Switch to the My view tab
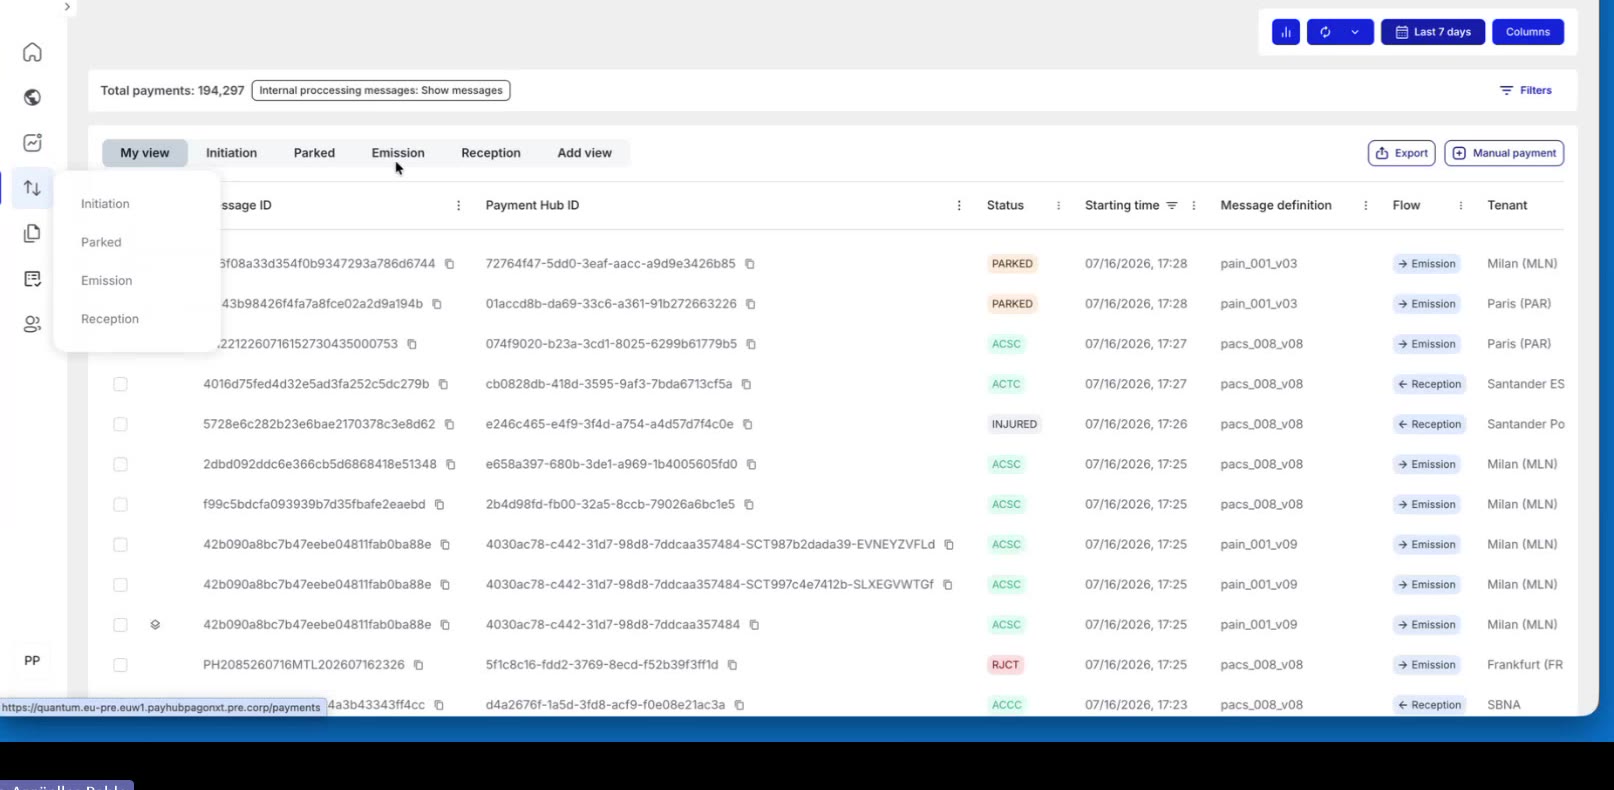This screenshot has height=790, width=1614. [145, 153]
